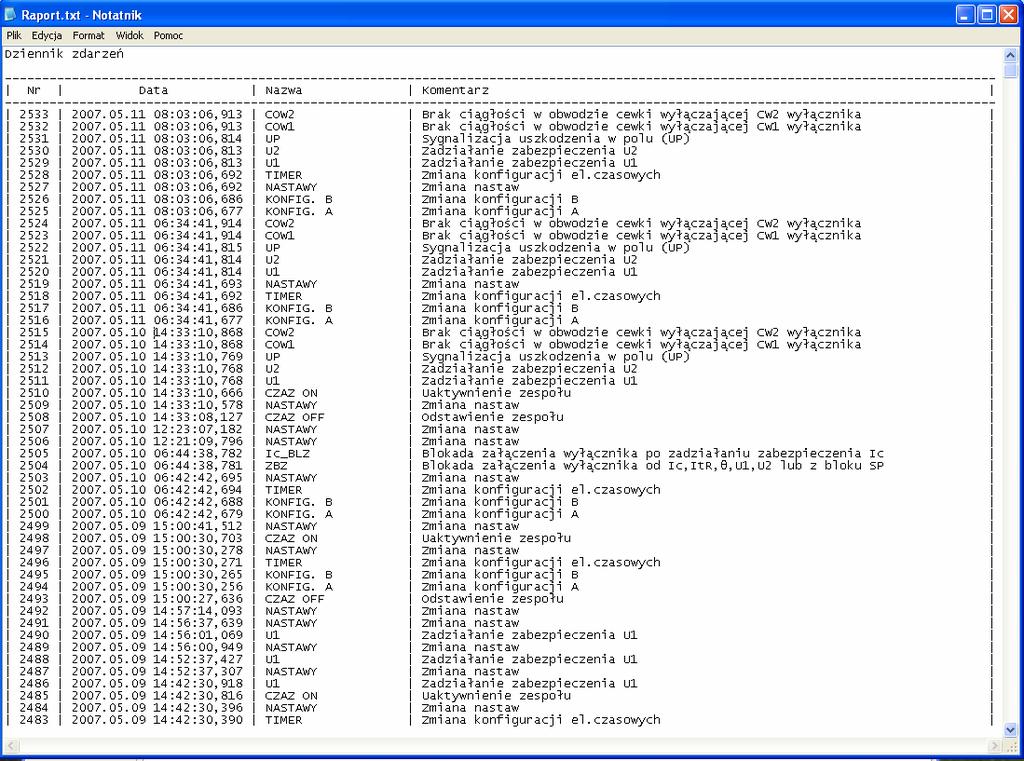
Task: Click event number 2483
Action: click(x=34, y=720)
